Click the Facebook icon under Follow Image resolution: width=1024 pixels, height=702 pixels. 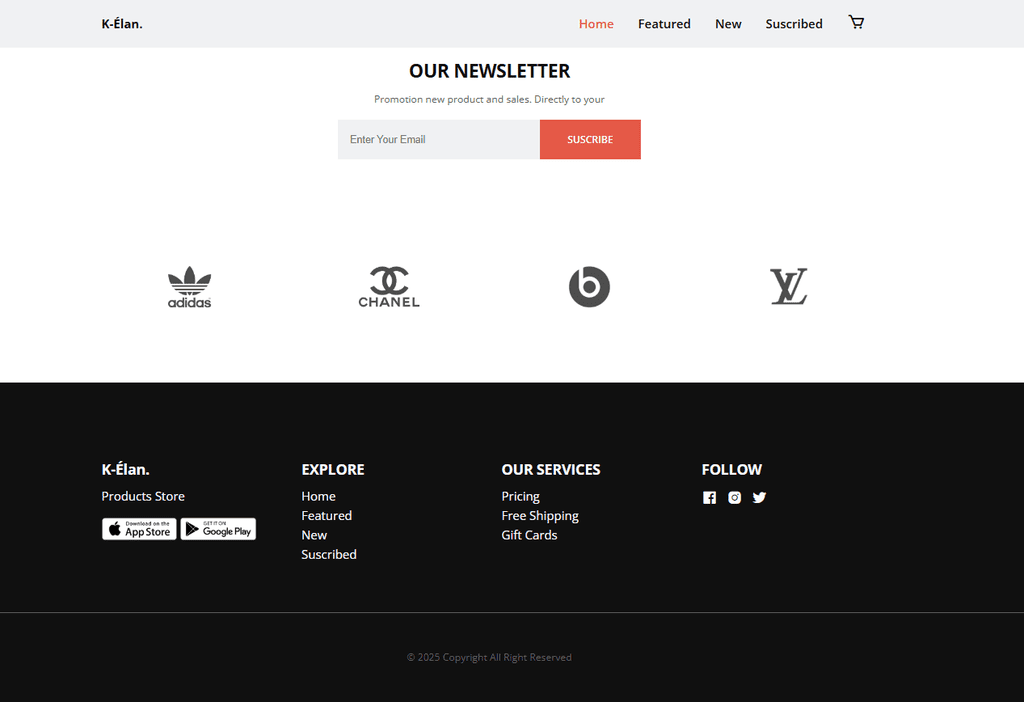(x=709, y=498)
